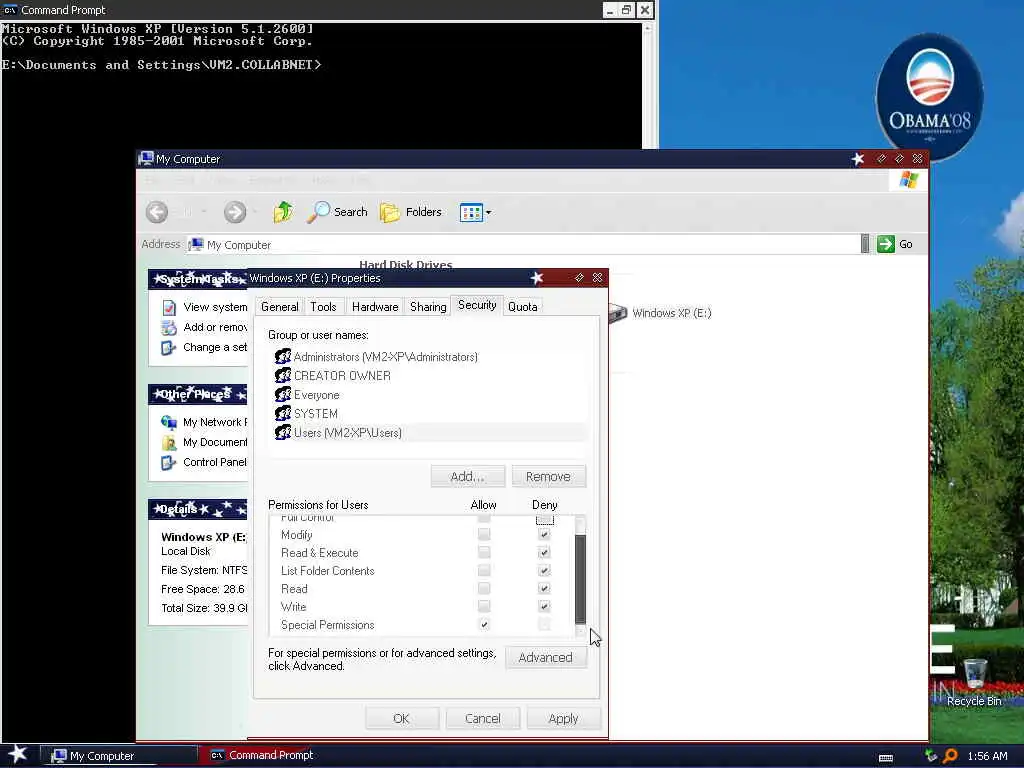The width and height of the screenshot is (1024, 768).
Task: Open the Recycle Bin desktop icon
Action: [x=974, y=682]
